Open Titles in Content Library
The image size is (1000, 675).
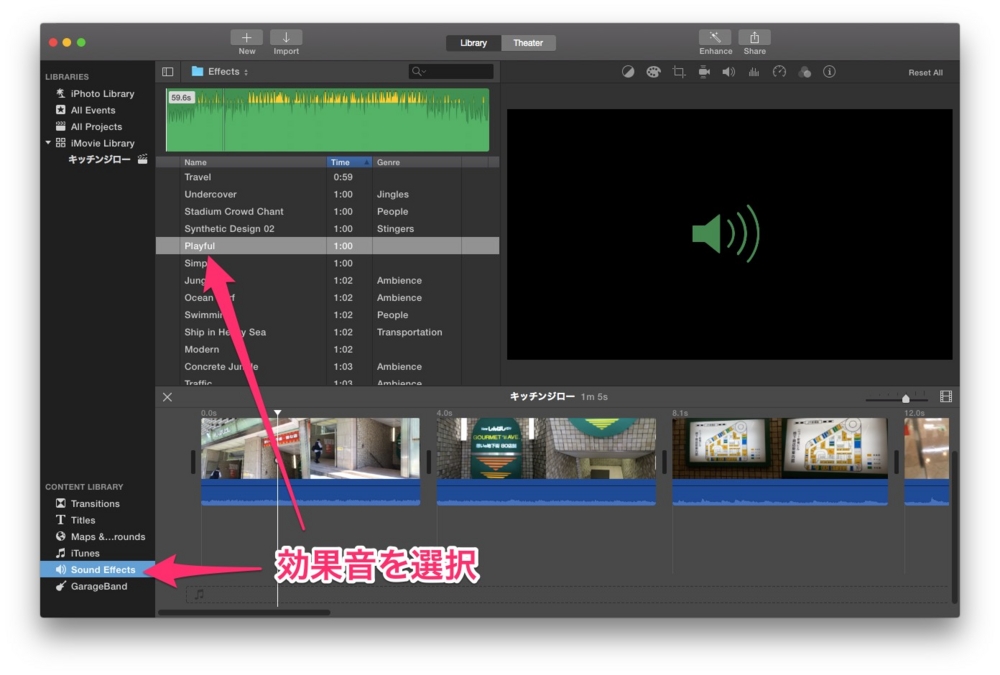[x=75, y=520]
